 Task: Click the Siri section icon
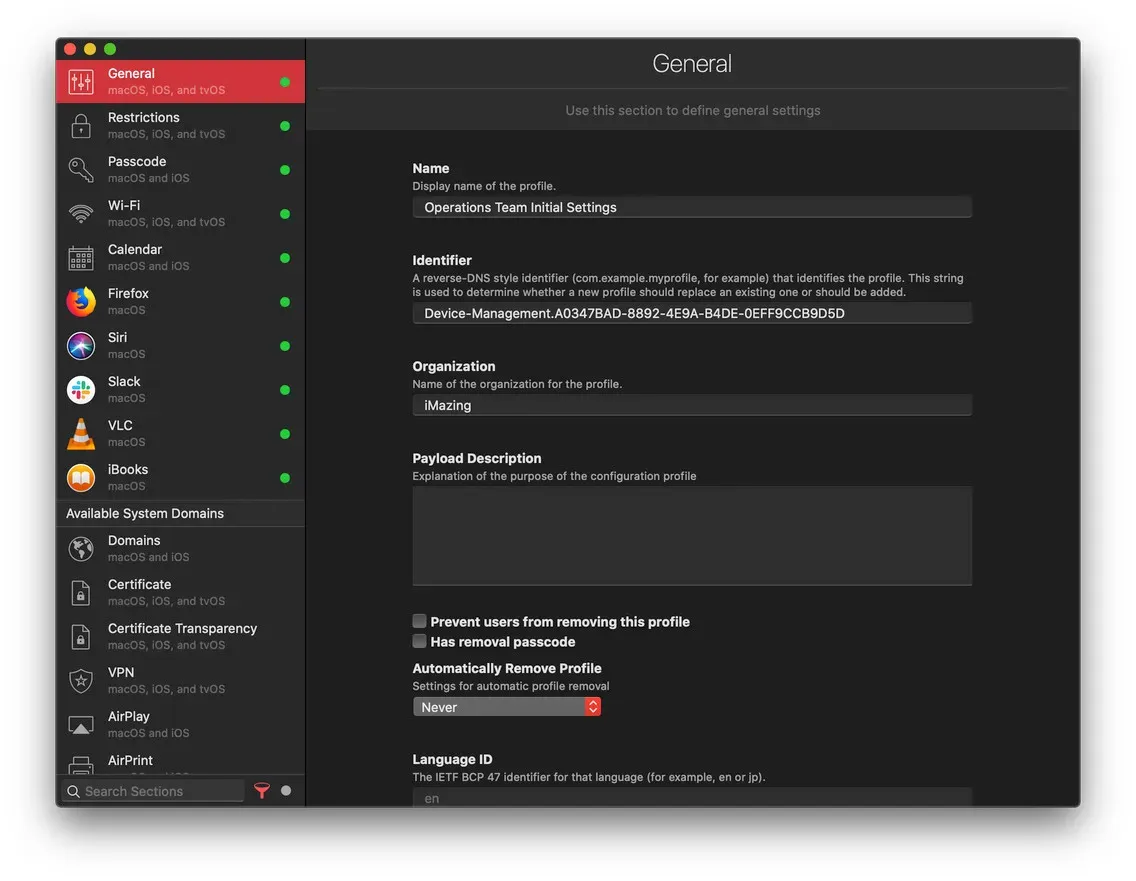(81, 344)
